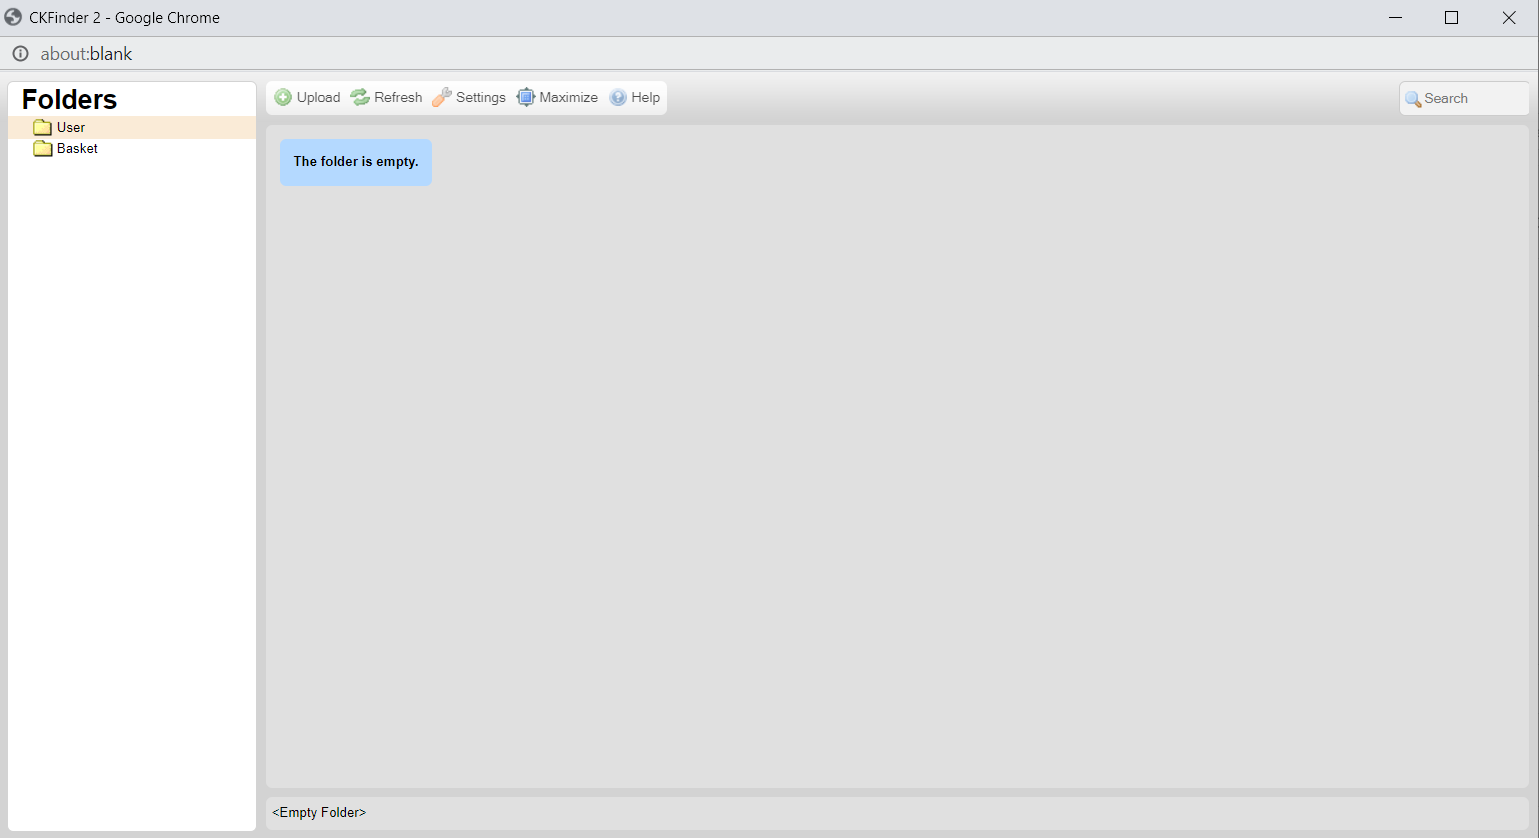Click the Refresh toolbar label
The image size is (1539, 838).
pos(398,97)
